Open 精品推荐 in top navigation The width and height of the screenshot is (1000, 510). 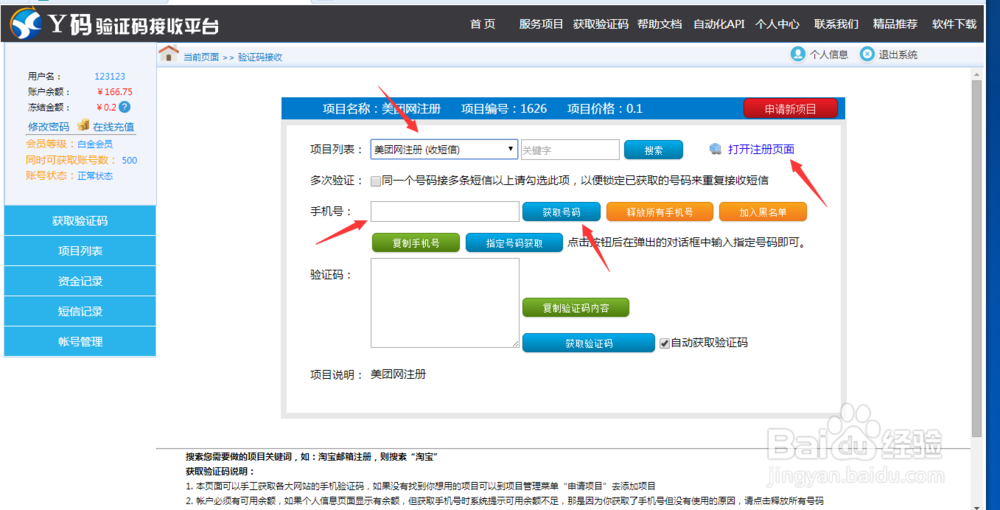click(x=895, y=24)
